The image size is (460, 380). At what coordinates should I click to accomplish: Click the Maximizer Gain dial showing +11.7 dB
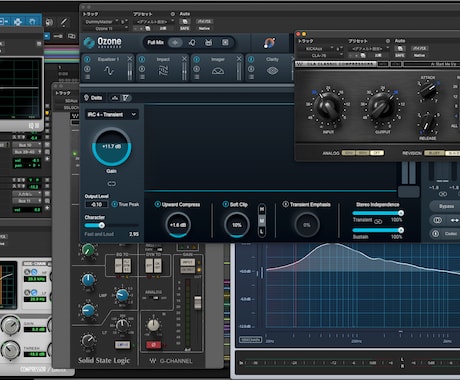(111, 147)
